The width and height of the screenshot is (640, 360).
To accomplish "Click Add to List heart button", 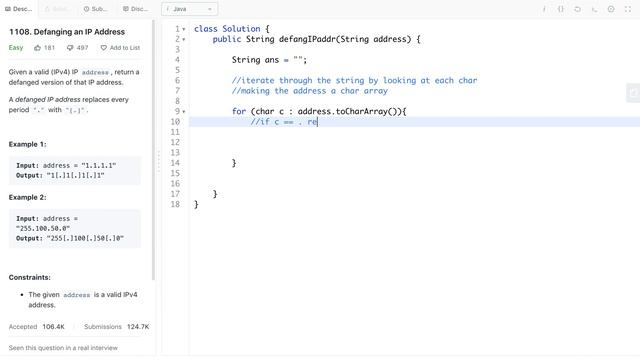I will (x=120, y=48).
